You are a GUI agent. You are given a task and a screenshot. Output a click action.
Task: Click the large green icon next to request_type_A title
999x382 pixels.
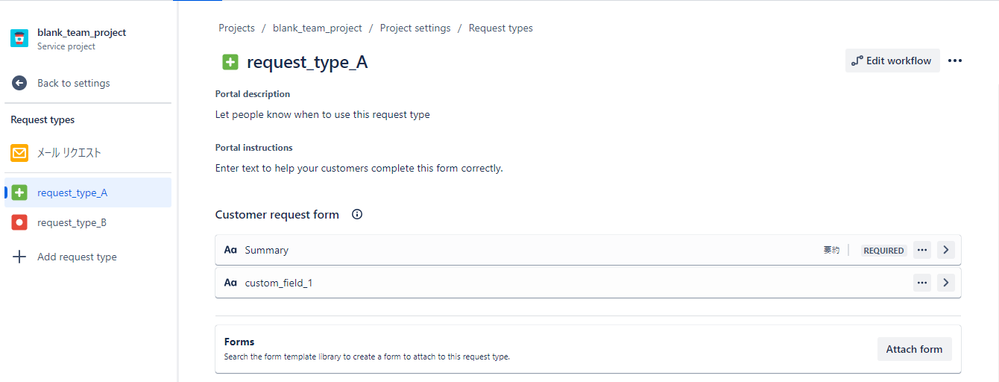point(230,62)
